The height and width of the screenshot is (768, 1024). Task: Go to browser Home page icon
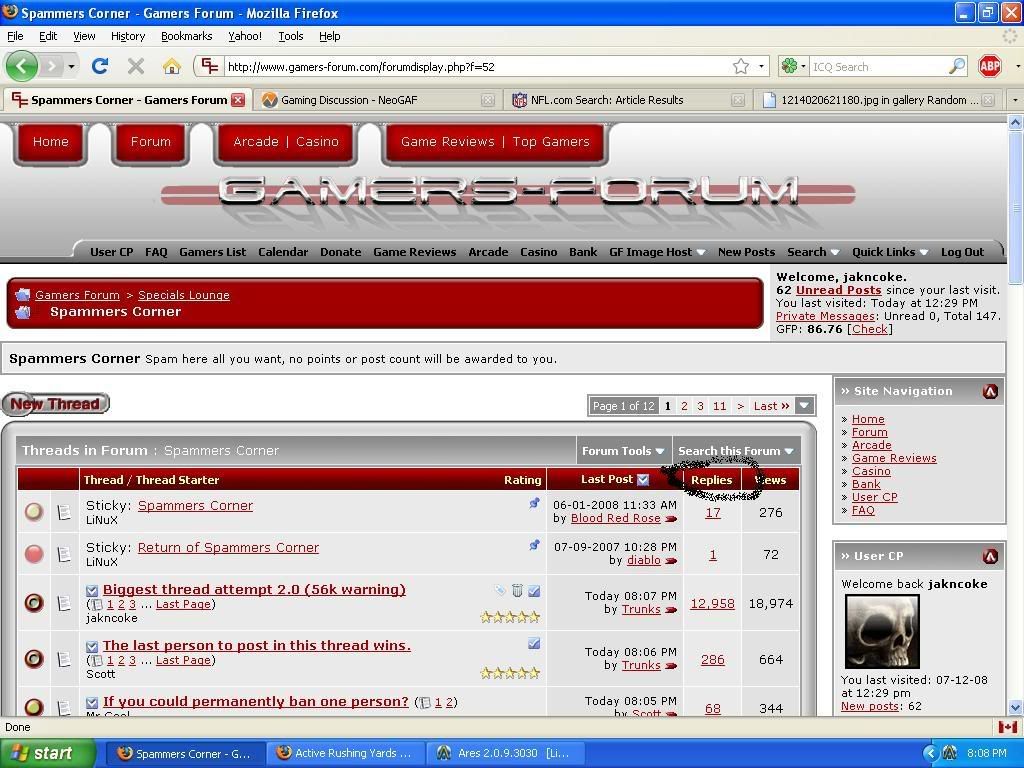pyautogui.click(x=172, y=66)
